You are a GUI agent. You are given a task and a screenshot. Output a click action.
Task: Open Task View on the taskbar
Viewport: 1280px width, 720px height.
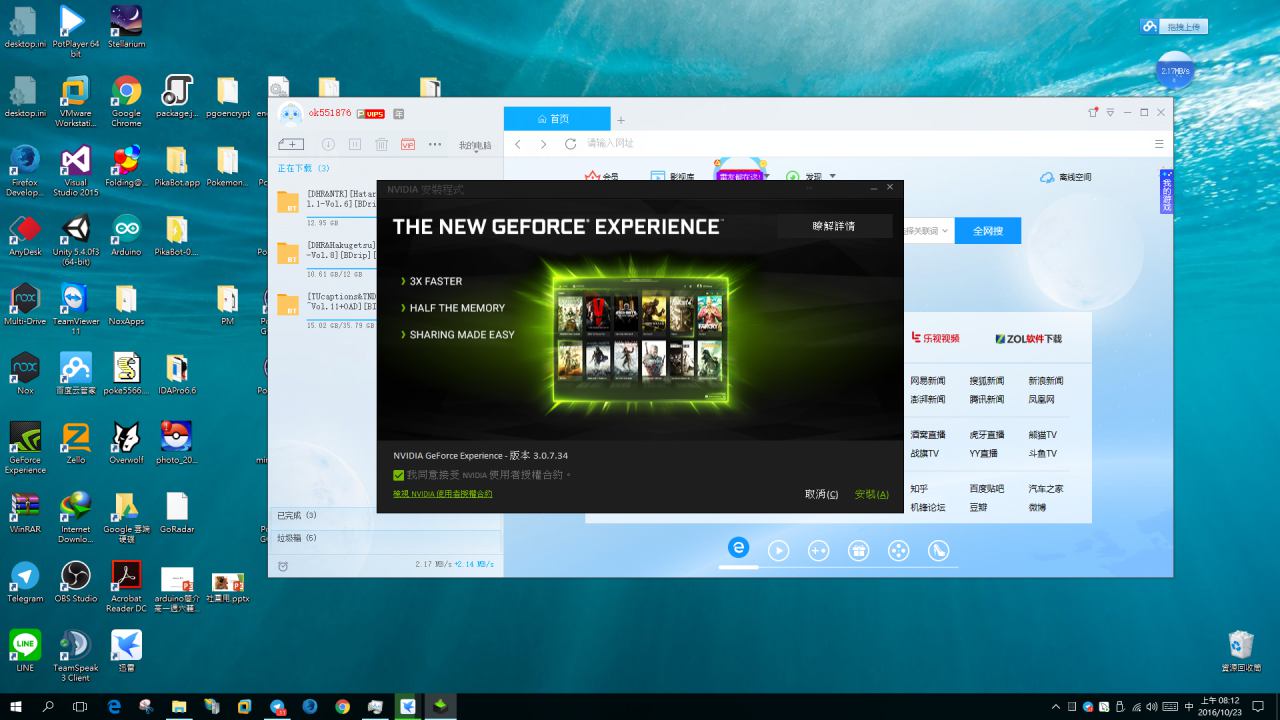81,706
